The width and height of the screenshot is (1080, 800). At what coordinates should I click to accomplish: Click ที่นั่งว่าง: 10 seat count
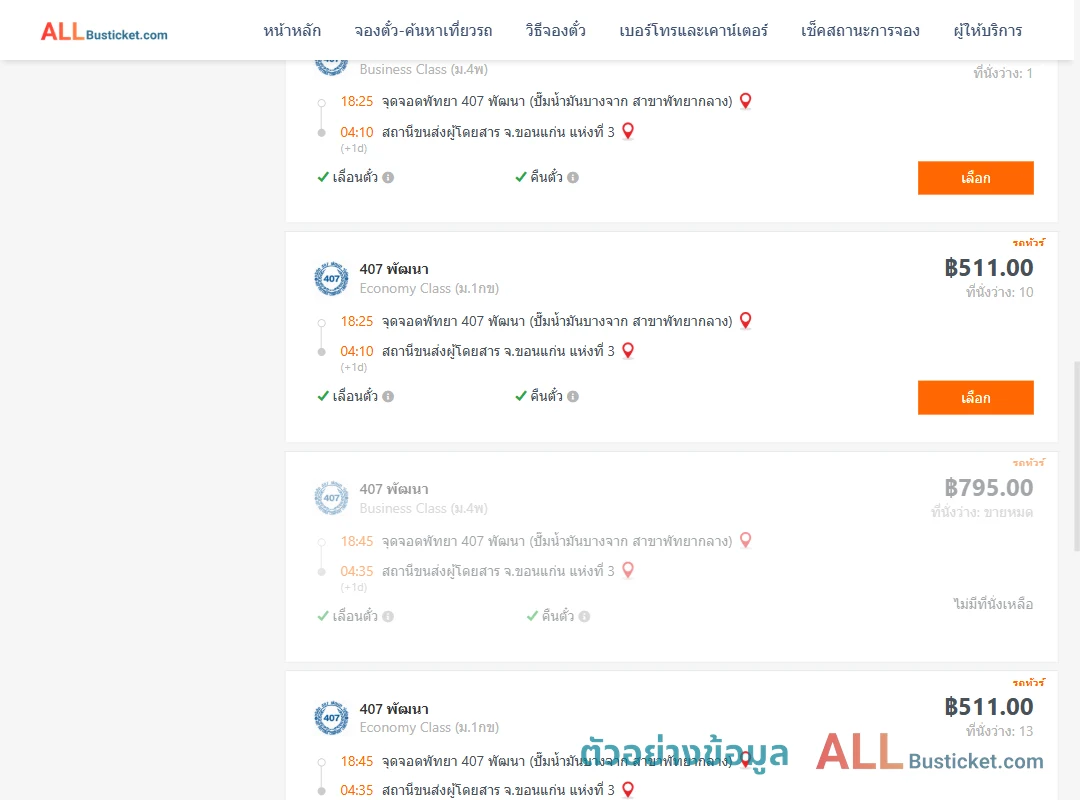(x=999, y=292)
